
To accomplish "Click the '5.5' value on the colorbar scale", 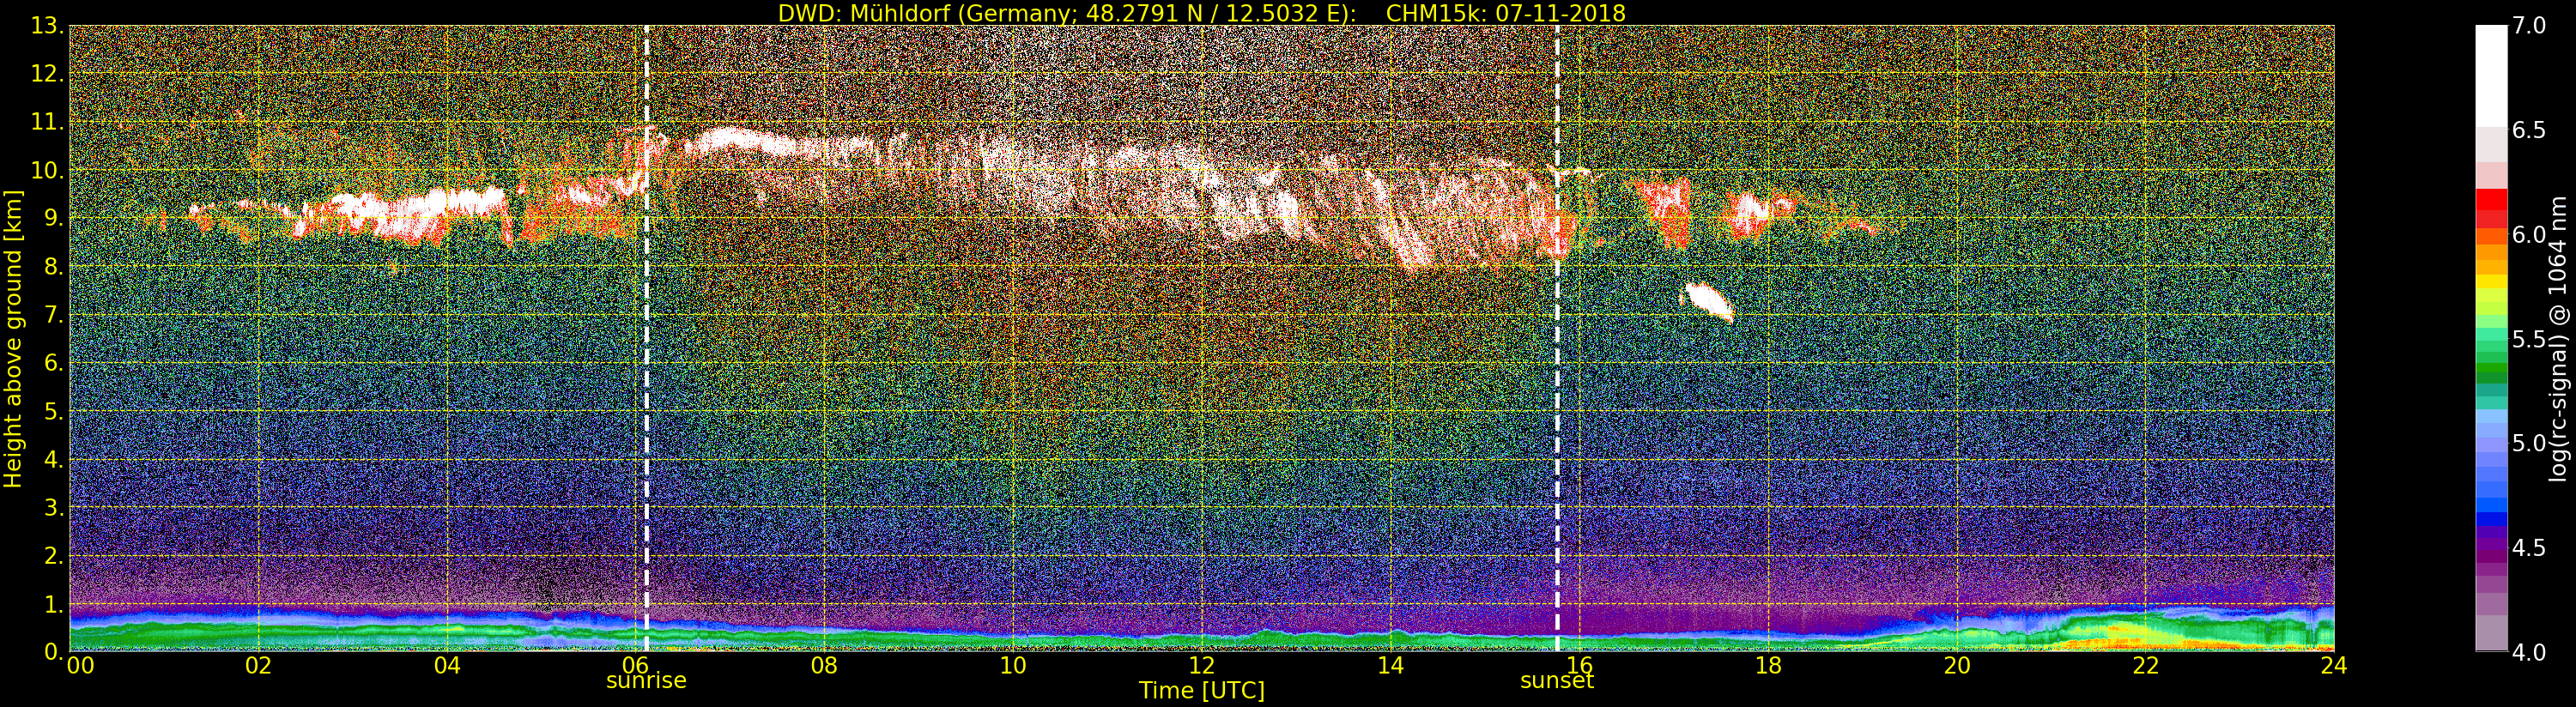I will [x=2529, y=339].
